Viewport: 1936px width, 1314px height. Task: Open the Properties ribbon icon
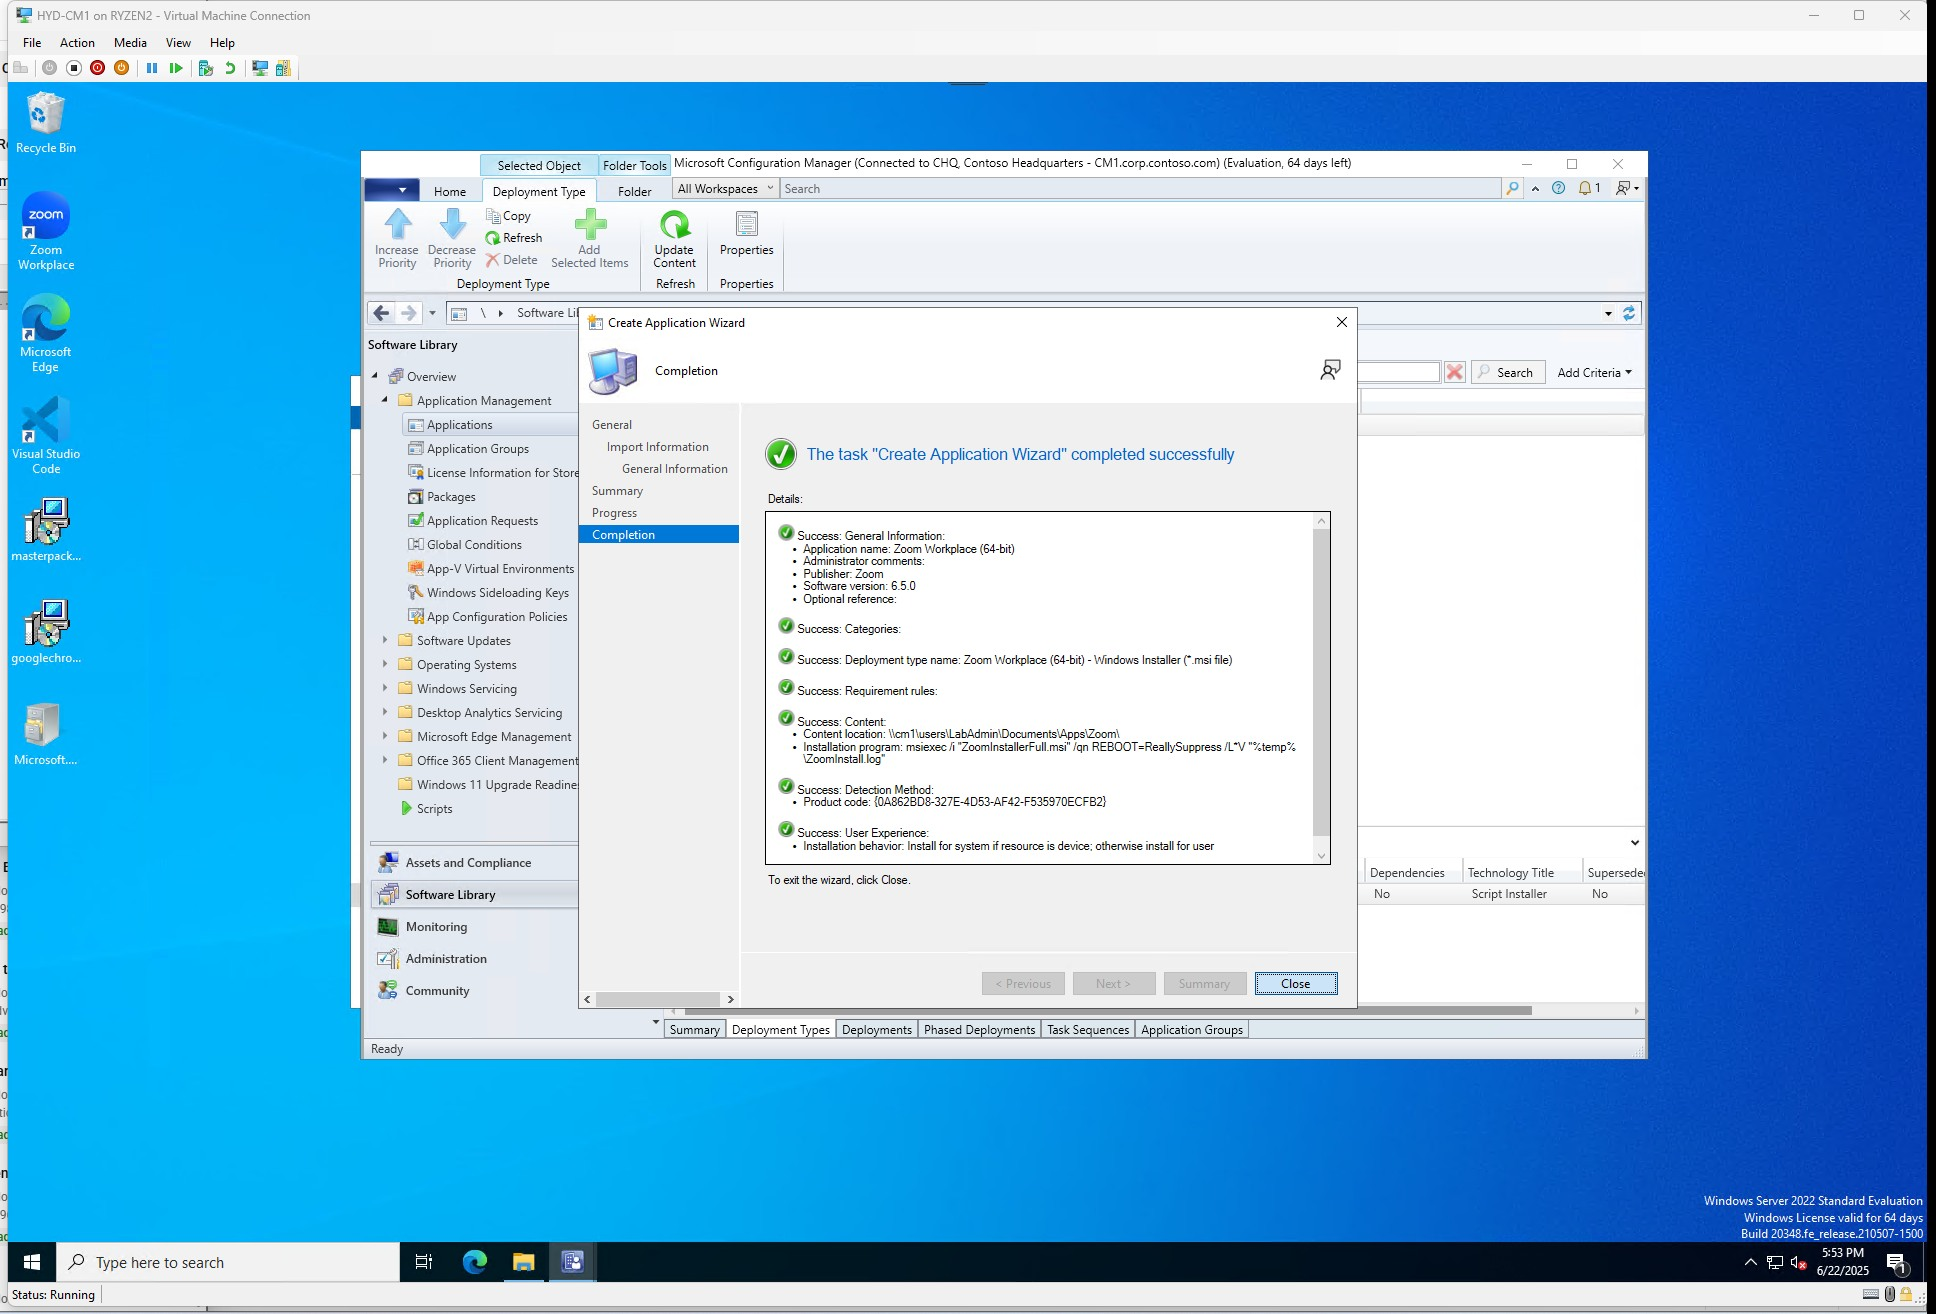(x=746, y=224)
